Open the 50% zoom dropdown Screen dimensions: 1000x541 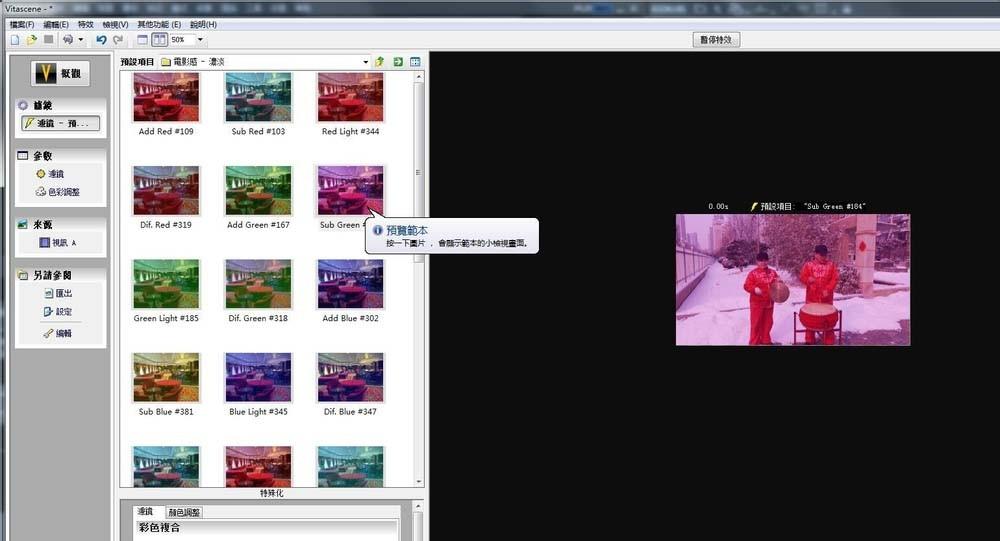(x=200, y=40)
